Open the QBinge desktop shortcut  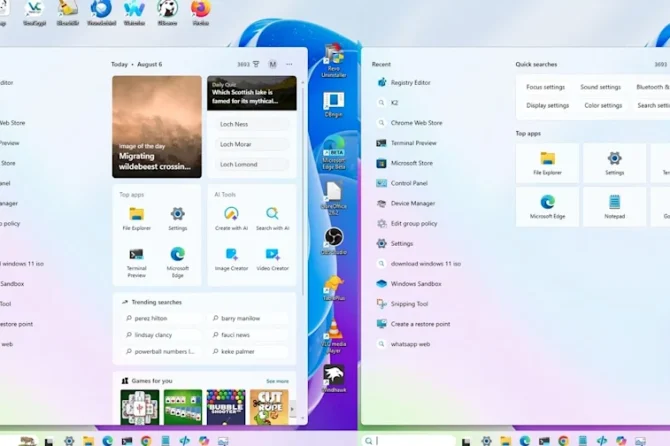(x=333, y=104)
